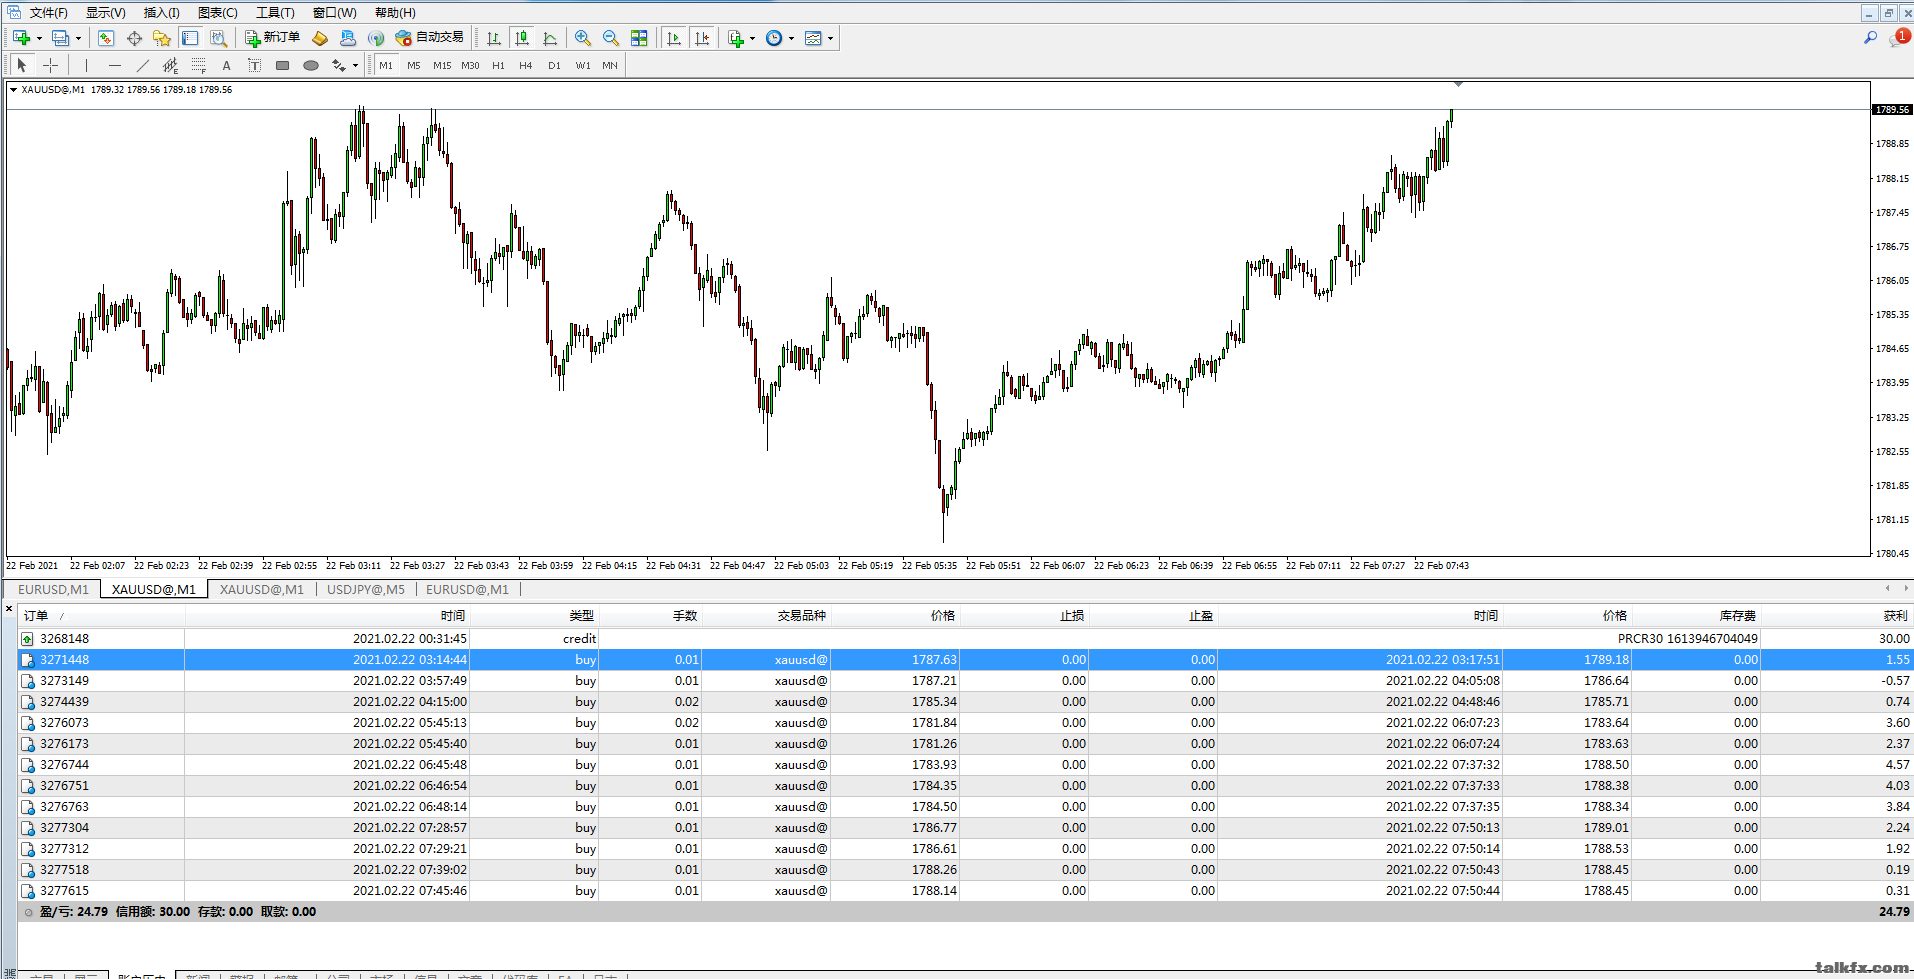Select the cursor pointer tool

click(22, 66)
